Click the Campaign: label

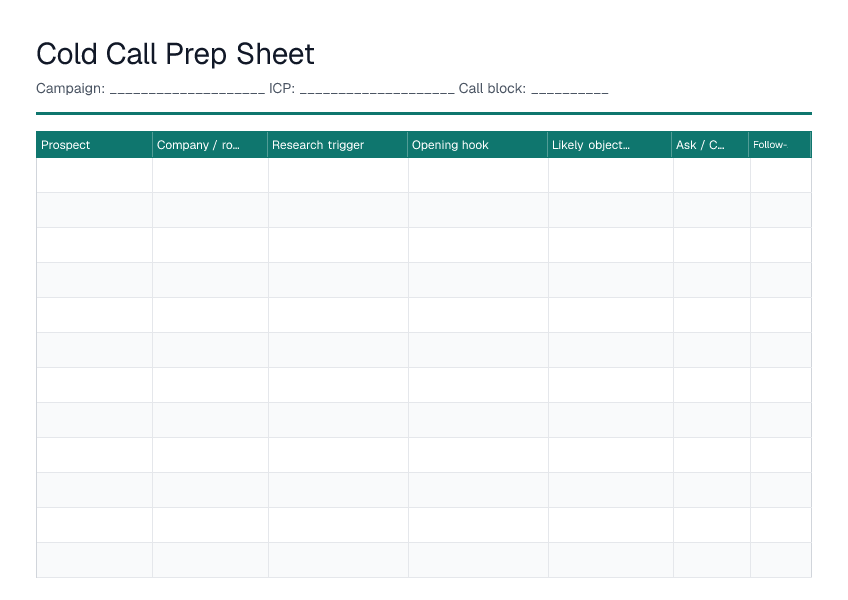click(x=70, y=89)
